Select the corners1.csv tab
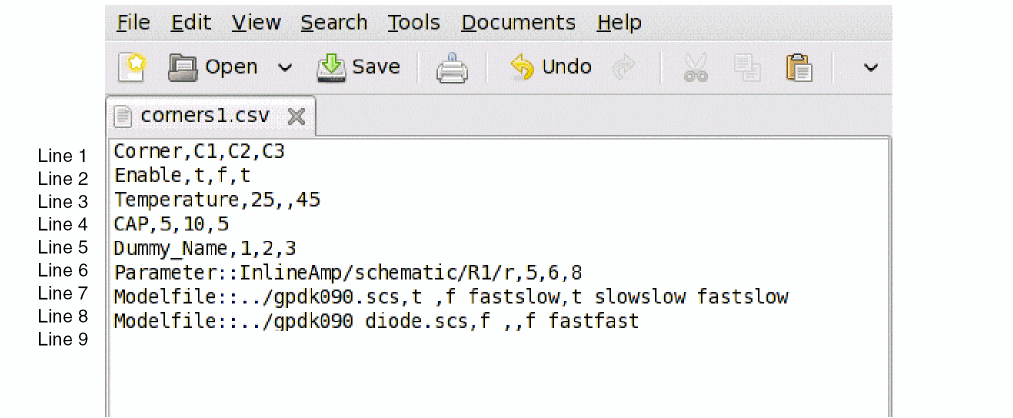The height and width of the screenshot is (418, 1013). 205,115
